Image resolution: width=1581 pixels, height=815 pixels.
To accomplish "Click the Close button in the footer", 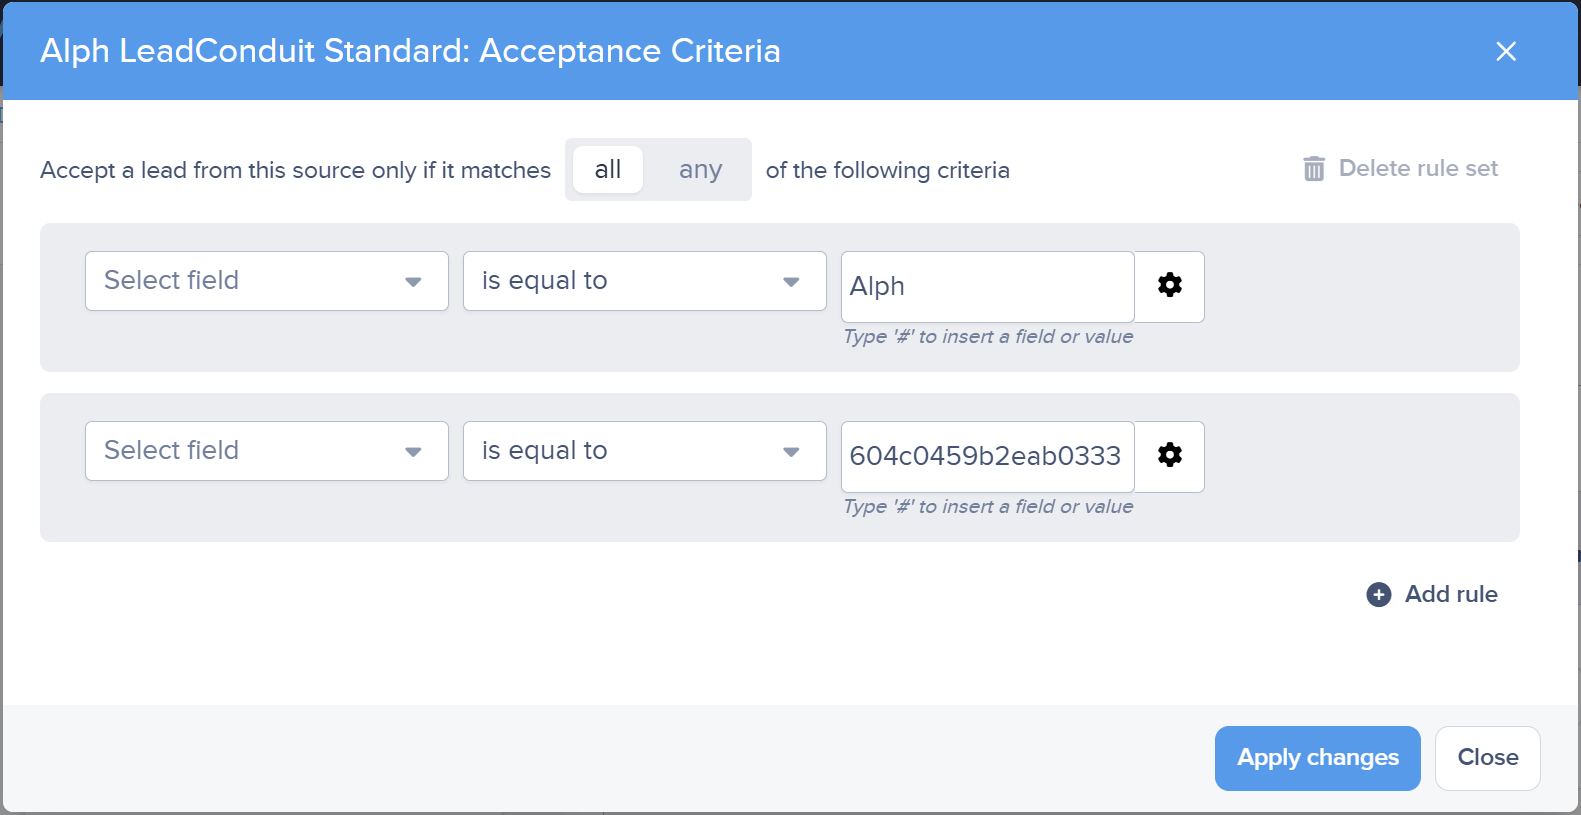I will coord(1487,758).
